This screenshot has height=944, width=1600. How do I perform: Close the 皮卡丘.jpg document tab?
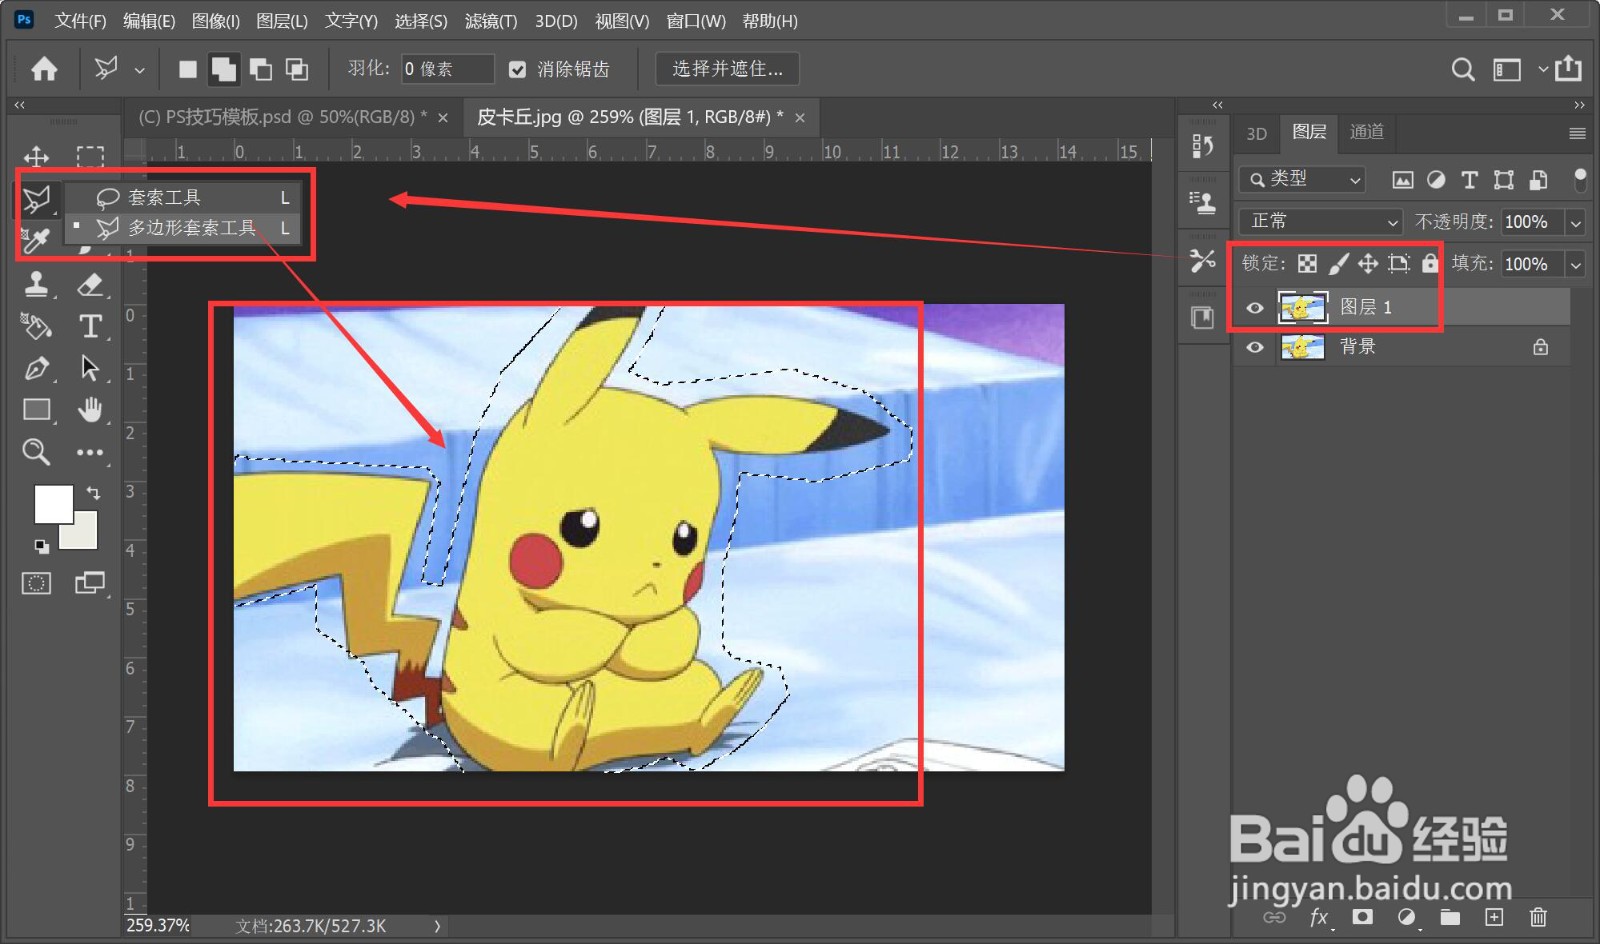click(800, 118)
